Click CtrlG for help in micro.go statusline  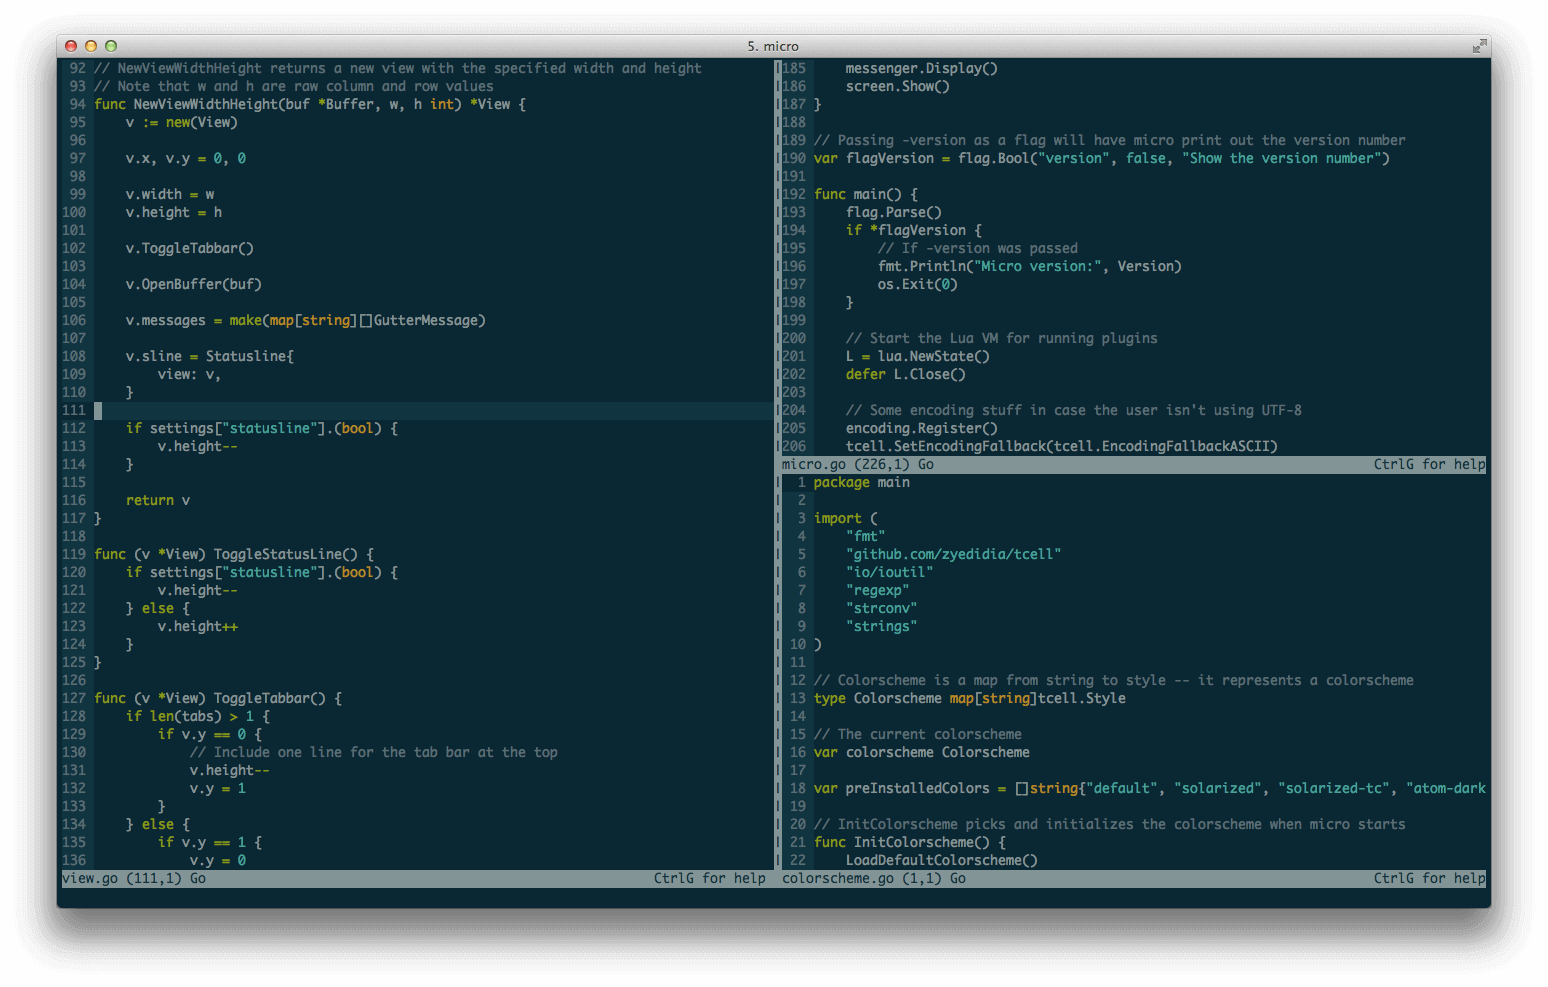[x=1429, y=464]
